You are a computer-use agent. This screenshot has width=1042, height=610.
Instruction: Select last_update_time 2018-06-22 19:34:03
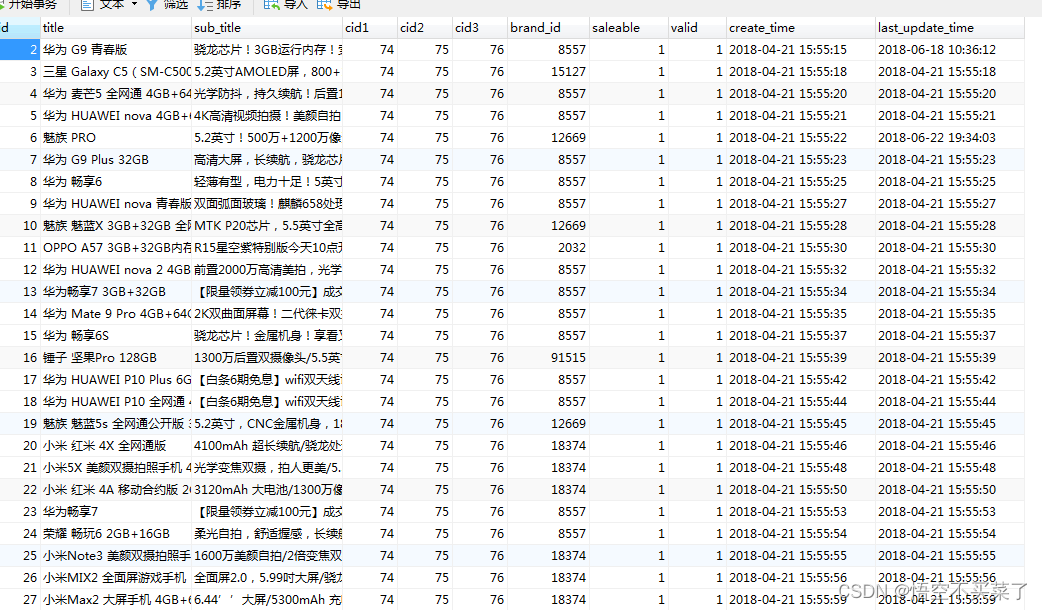coord(950,138)
